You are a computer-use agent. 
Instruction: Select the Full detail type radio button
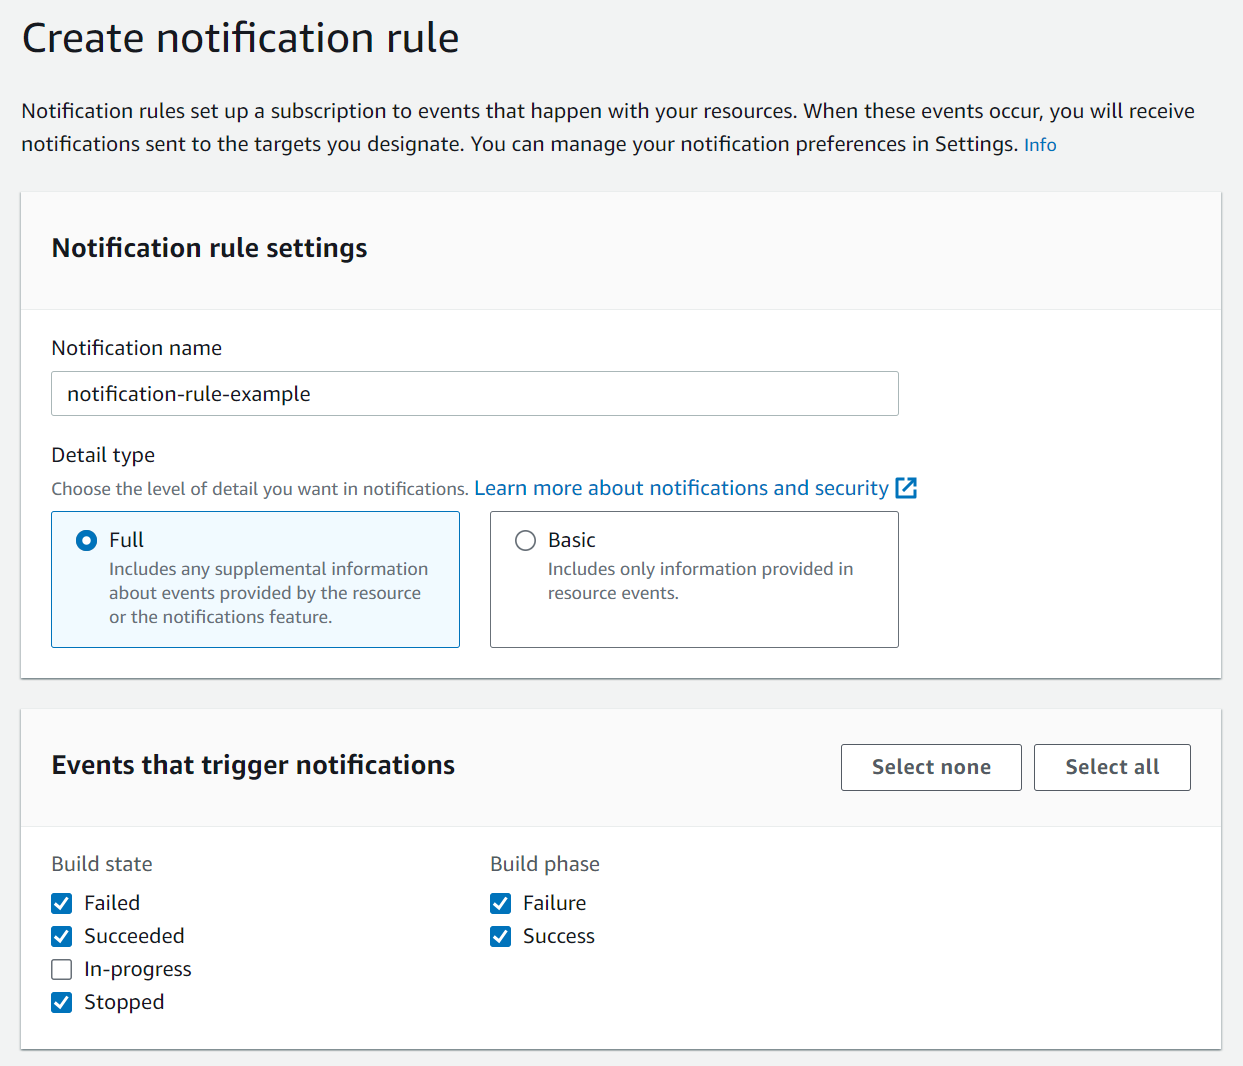[87, 540]
